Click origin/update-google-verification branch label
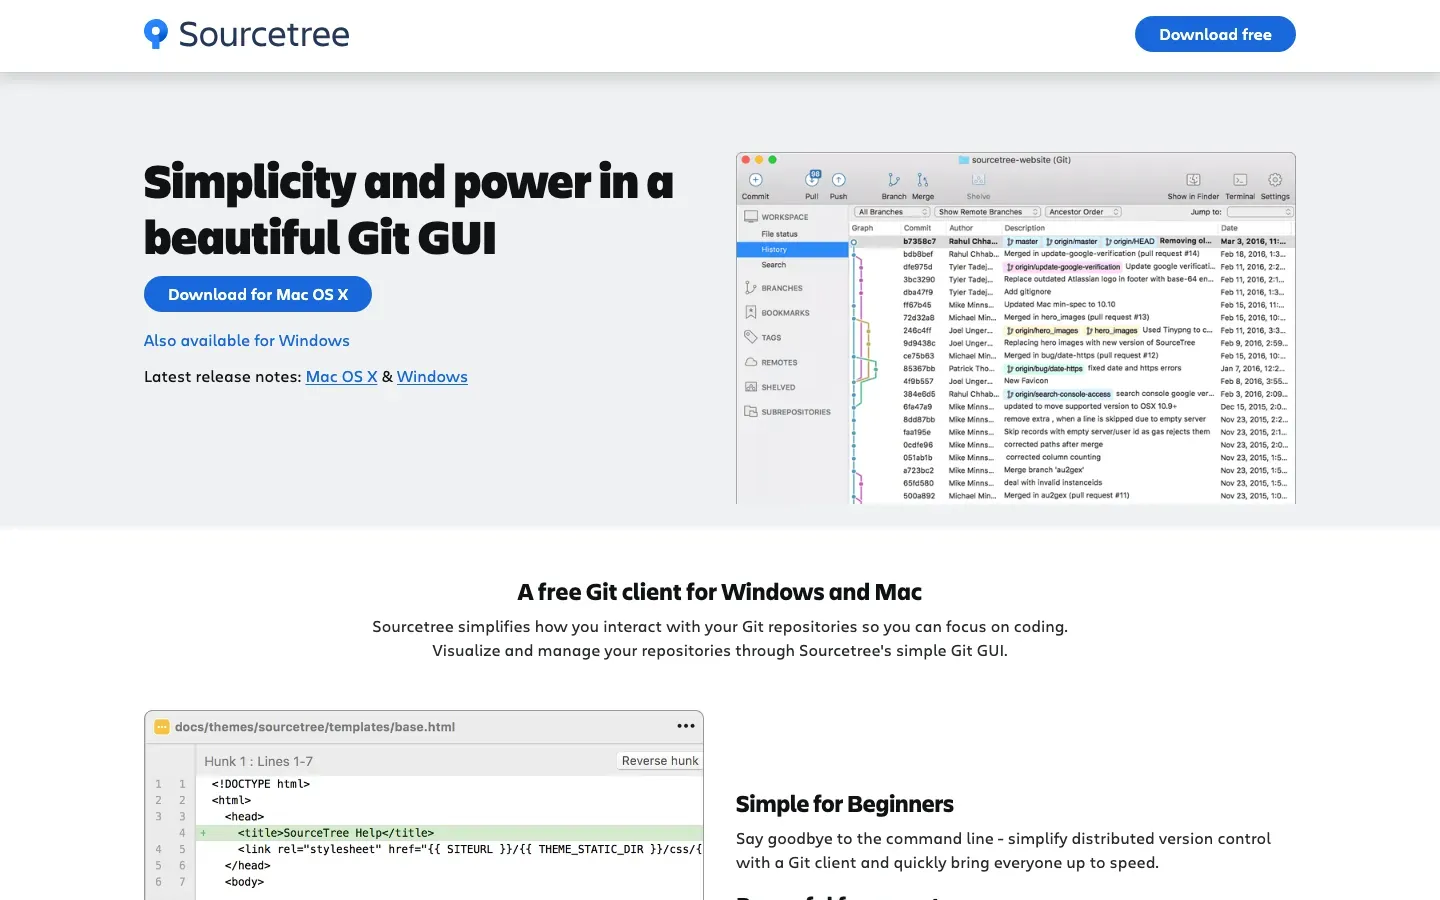 click(1063, 267)
